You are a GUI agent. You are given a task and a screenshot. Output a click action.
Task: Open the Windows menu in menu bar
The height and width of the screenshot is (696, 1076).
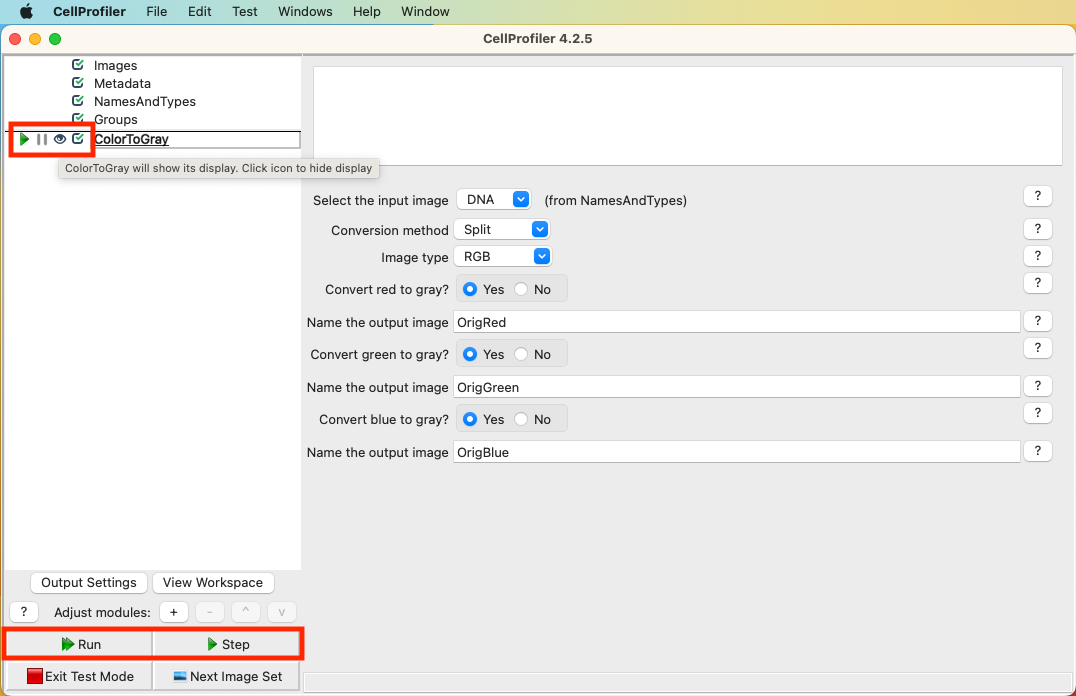[x=305, y=12]
